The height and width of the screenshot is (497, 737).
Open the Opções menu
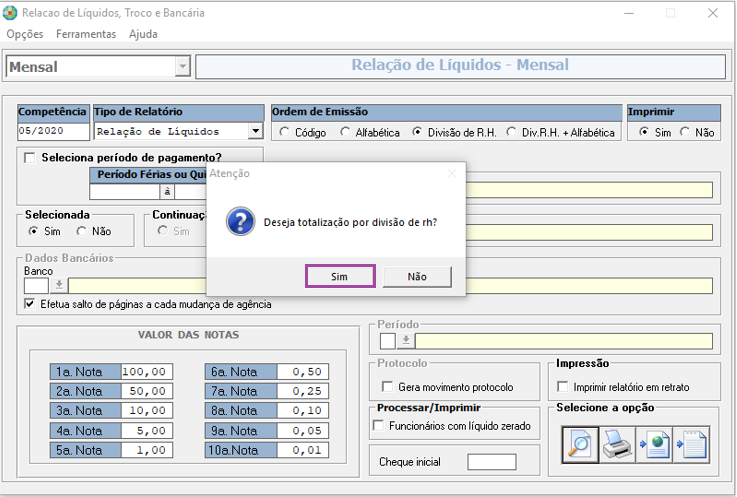click(25, 34)
